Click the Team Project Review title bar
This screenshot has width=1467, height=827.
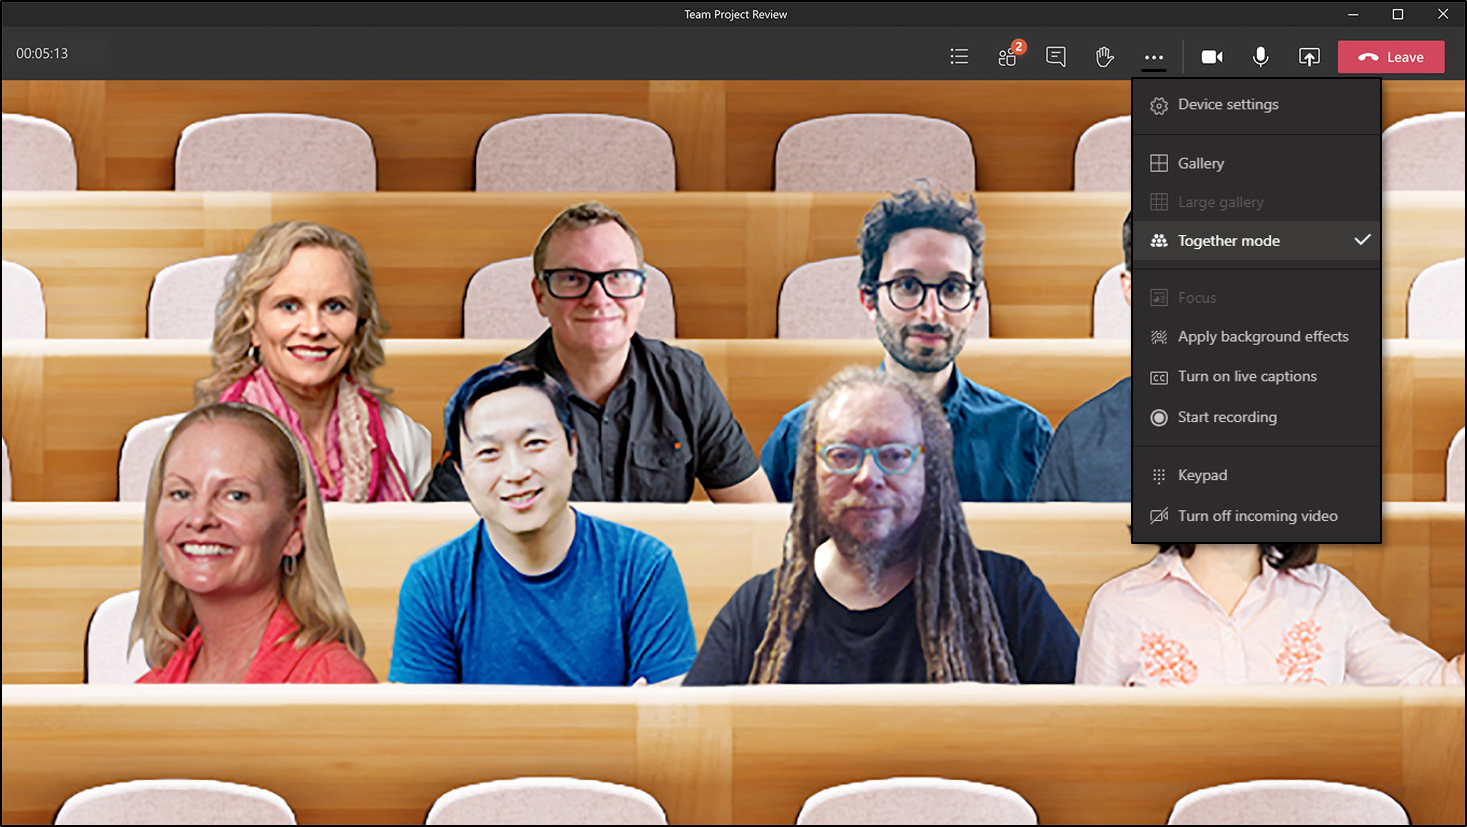735,14
